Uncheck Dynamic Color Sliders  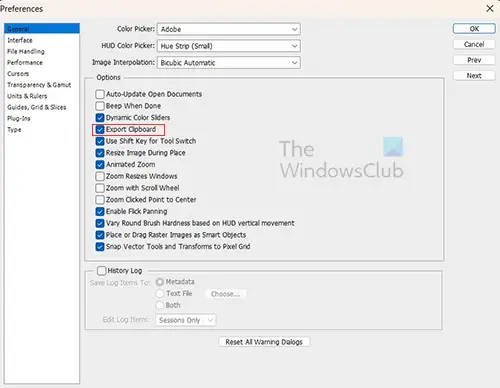coord(100,117)
